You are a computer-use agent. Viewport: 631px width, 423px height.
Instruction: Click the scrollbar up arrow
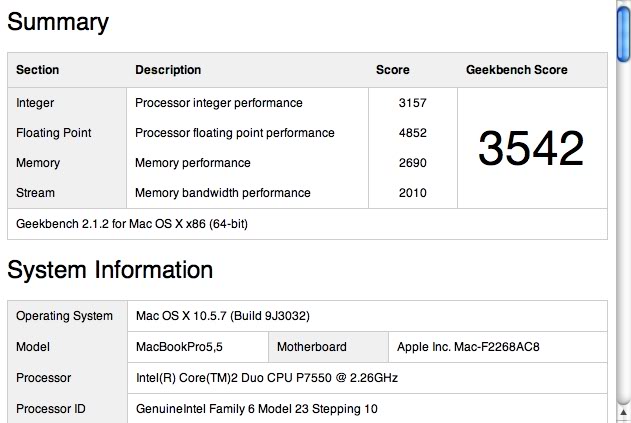click(x=622, y=5)
